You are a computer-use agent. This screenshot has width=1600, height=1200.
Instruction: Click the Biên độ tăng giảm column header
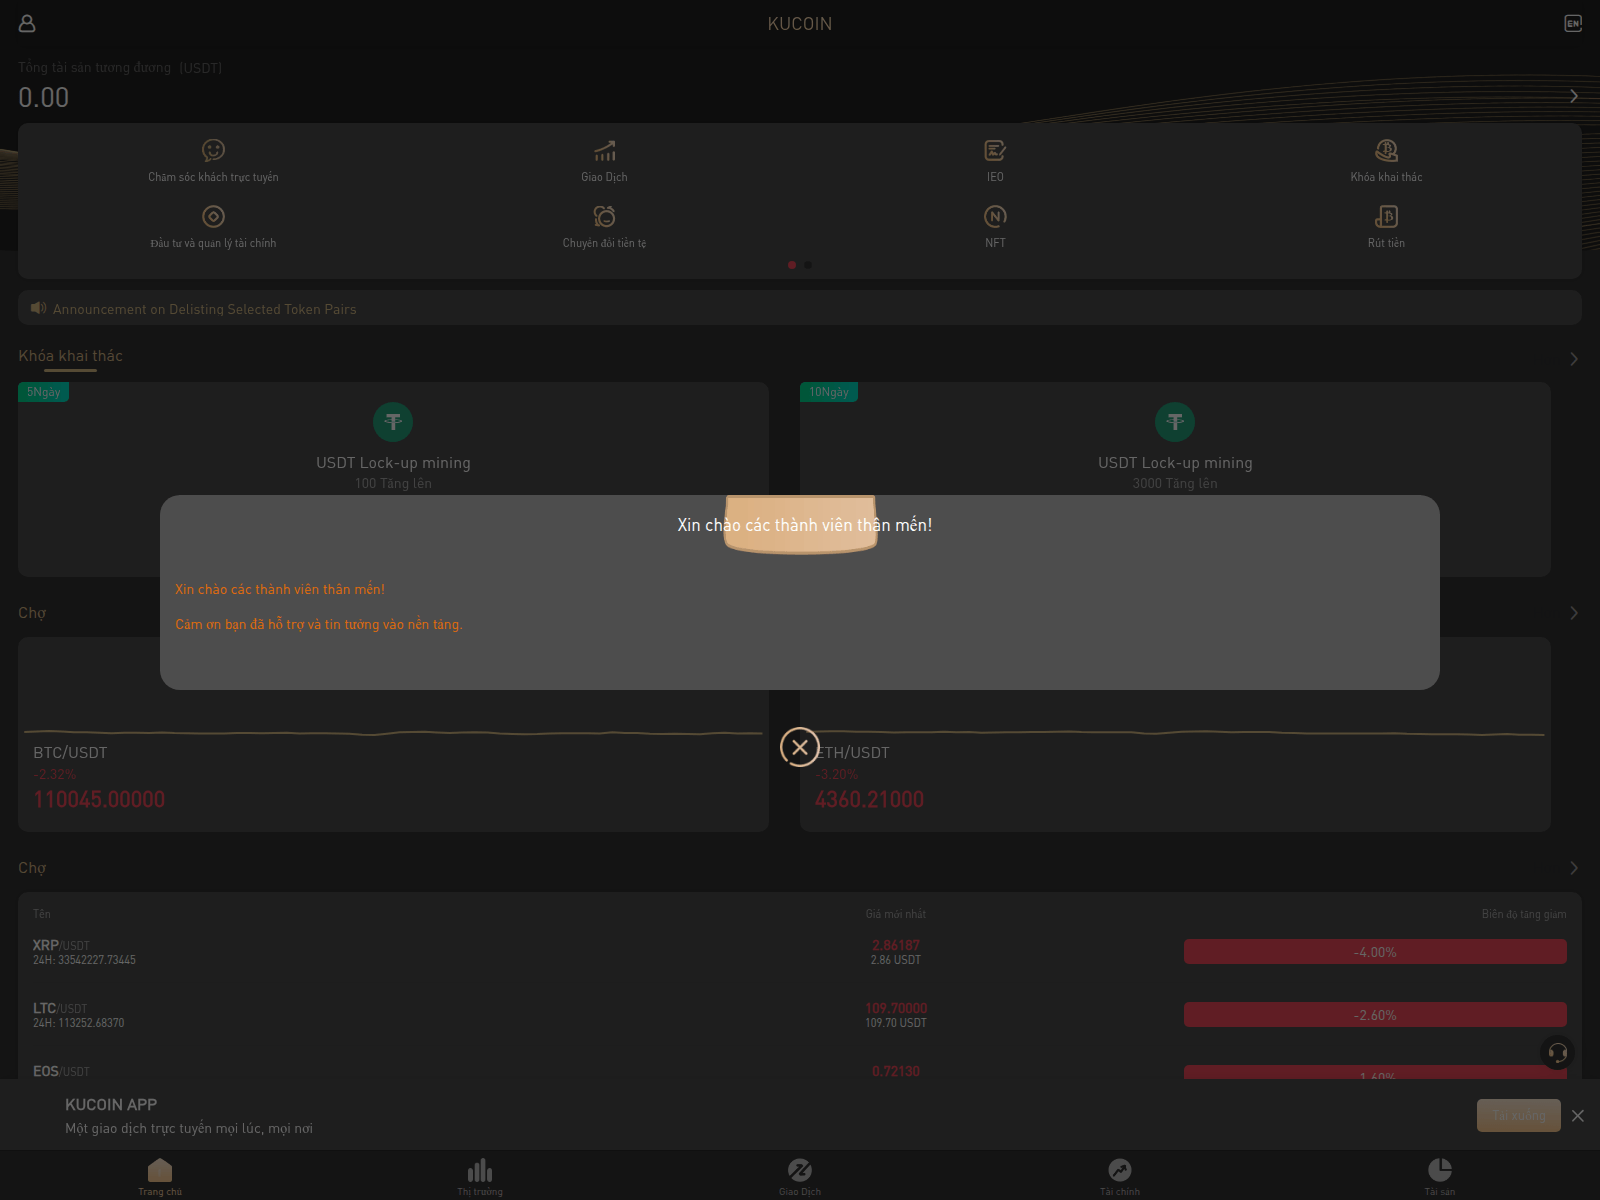coord(1524,914)
